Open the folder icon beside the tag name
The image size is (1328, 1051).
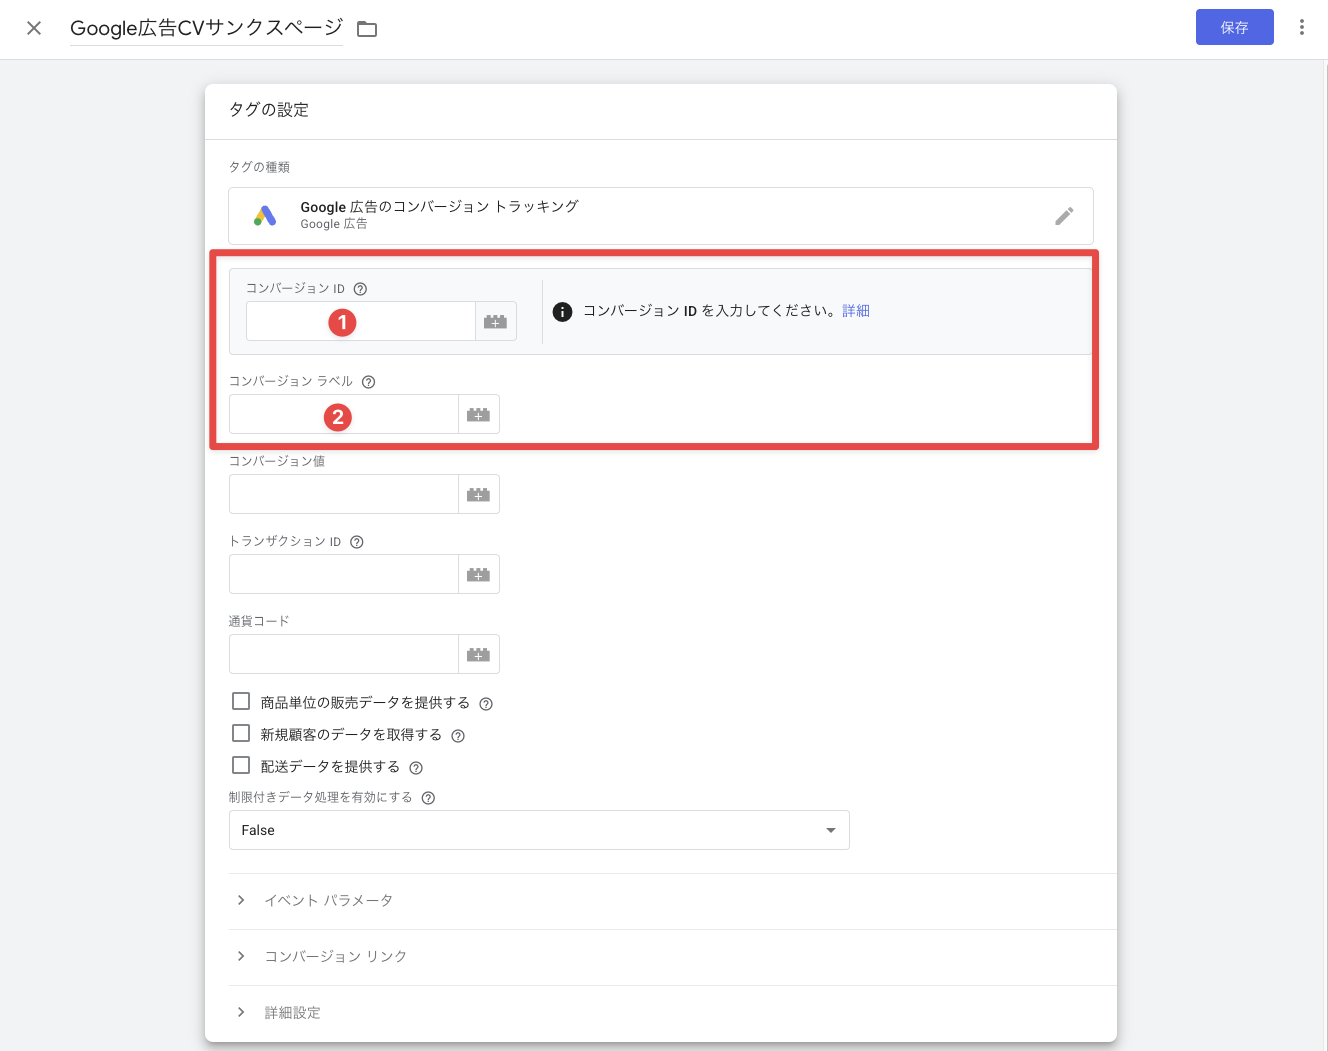tap(367, 29)
